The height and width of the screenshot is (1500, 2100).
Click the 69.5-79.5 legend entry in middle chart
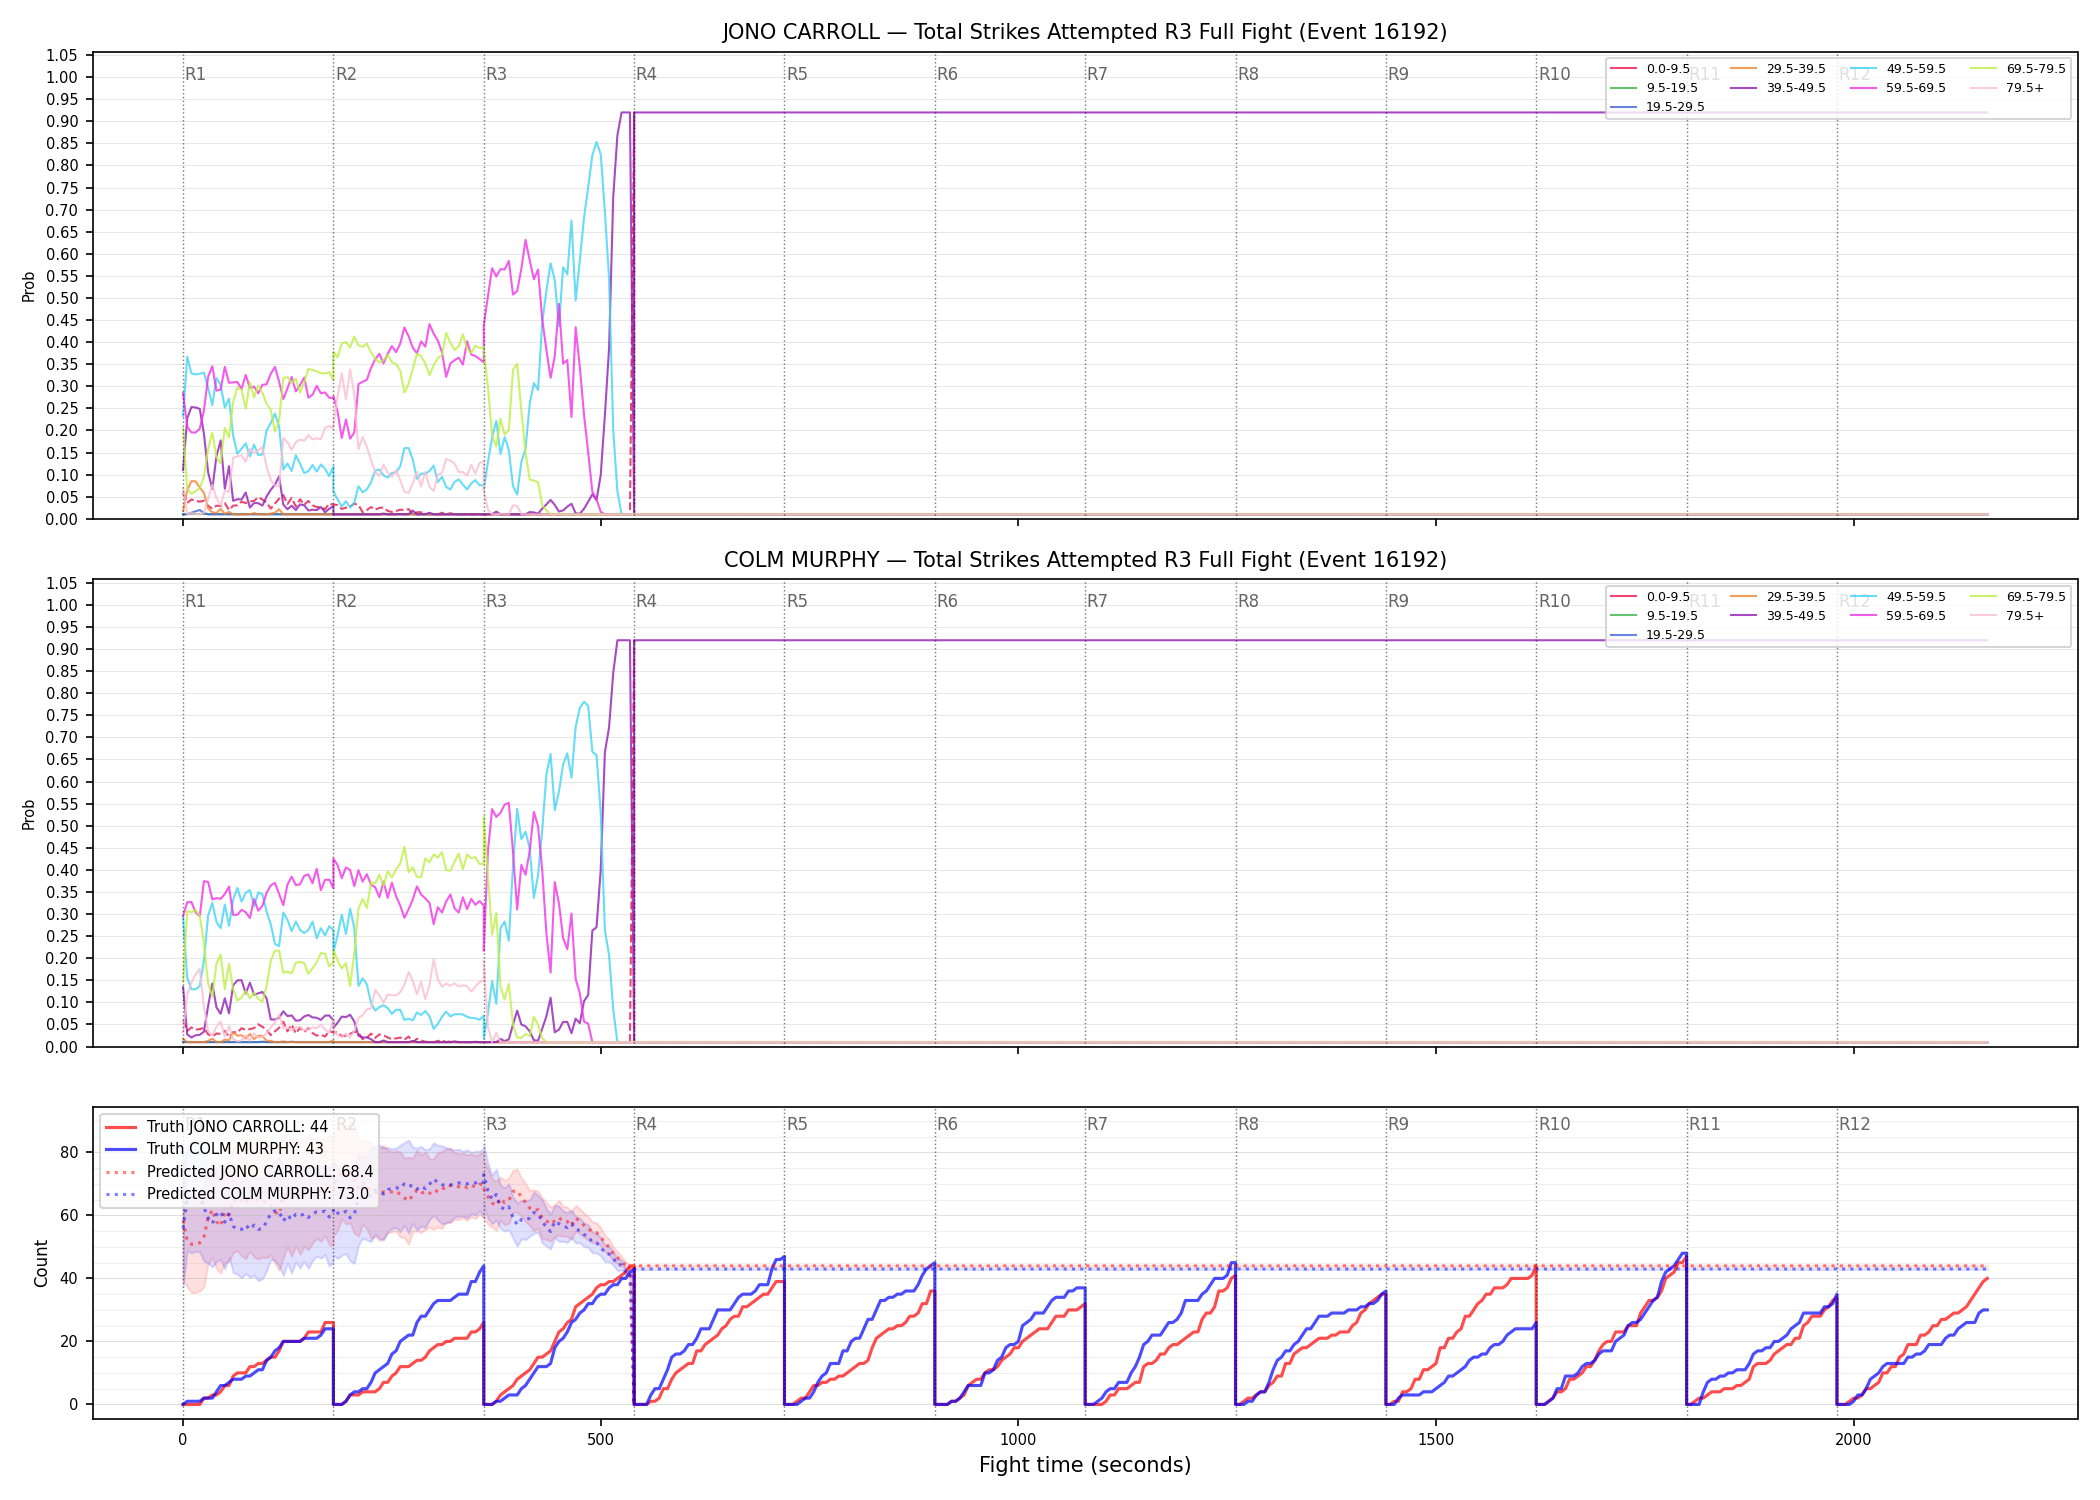tap(2017, 597)
